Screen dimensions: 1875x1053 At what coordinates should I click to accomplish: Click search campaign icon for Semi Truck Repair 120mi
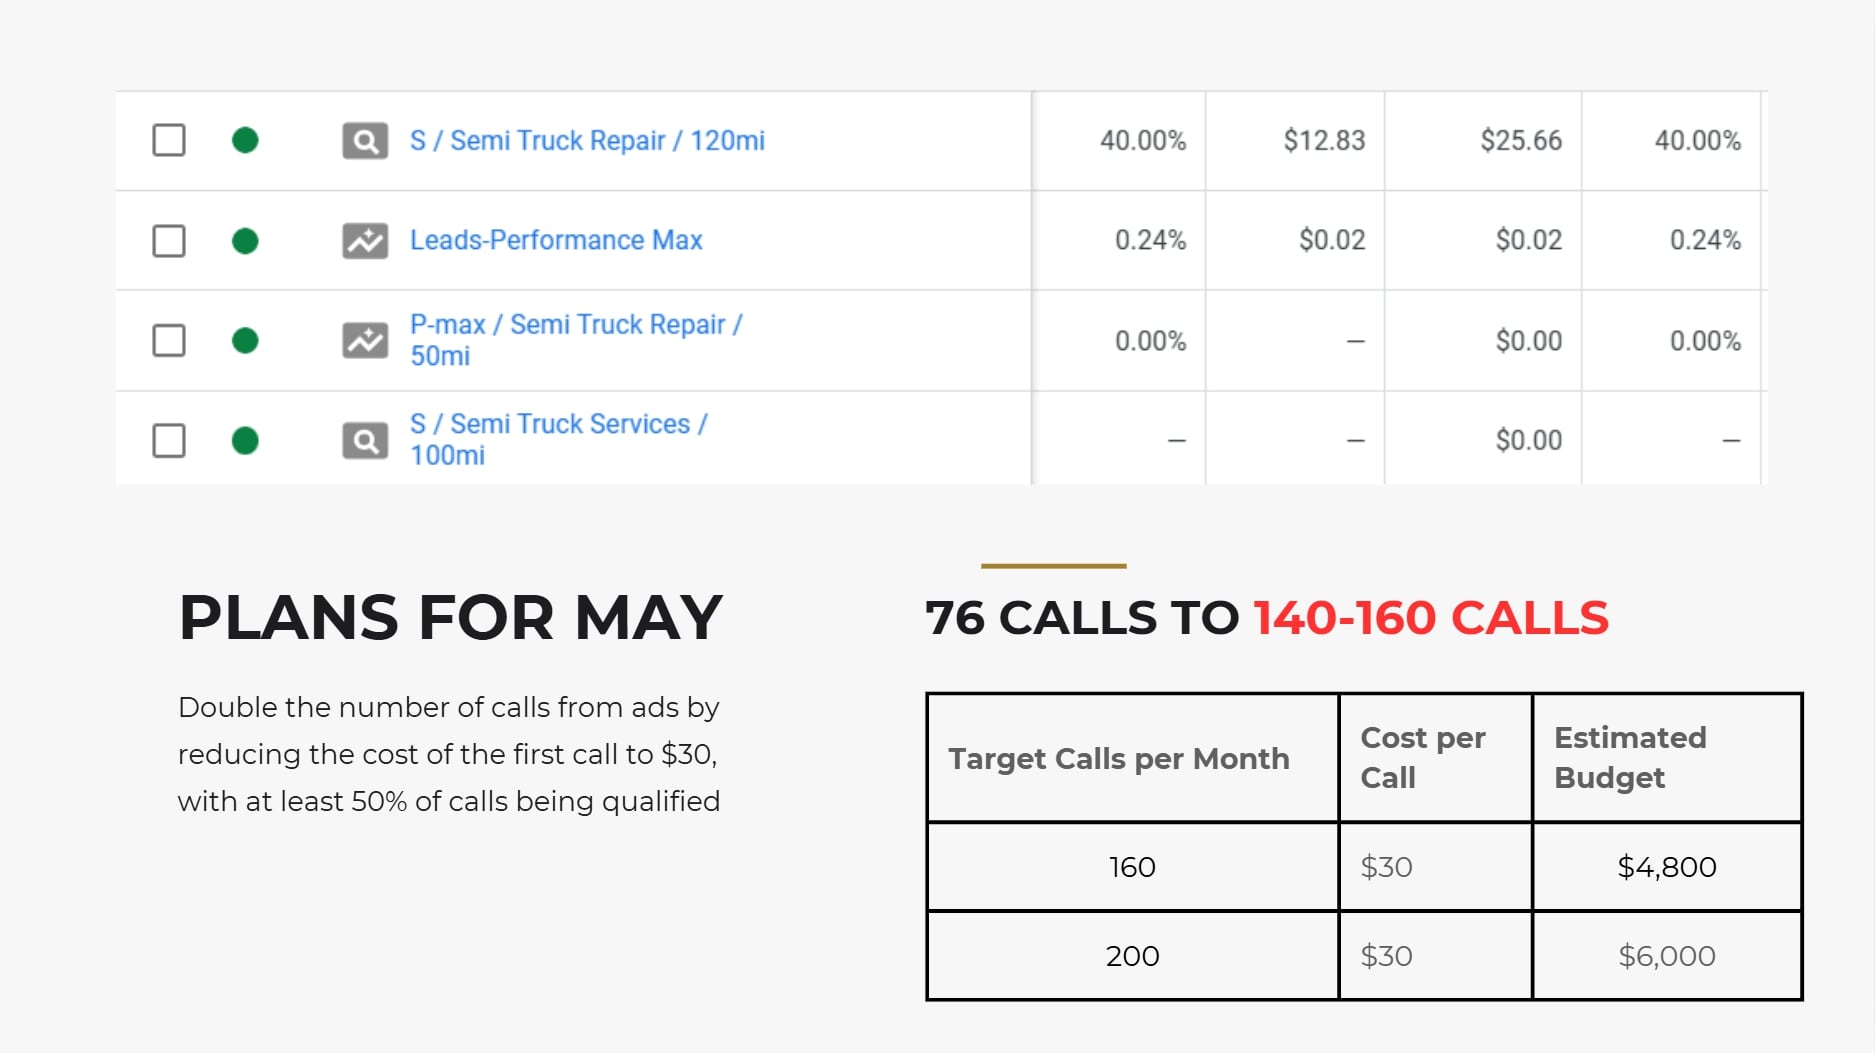365,141
